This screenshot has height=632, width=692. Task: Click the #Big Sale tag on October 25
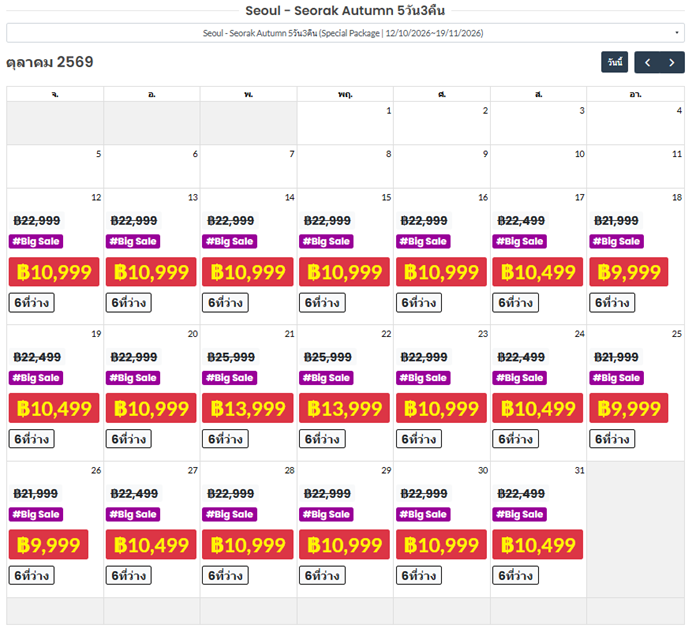(617, 378)
